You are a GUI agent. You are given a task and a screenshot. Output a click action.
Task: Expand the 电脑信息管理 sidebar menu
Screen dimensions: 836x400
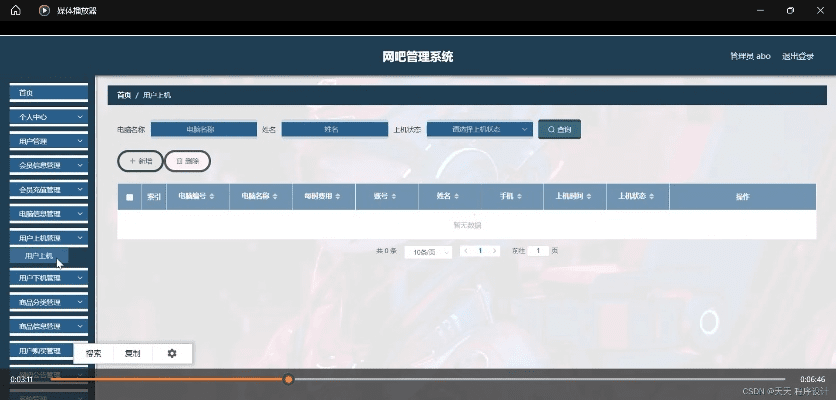click(x=49, y=214)
